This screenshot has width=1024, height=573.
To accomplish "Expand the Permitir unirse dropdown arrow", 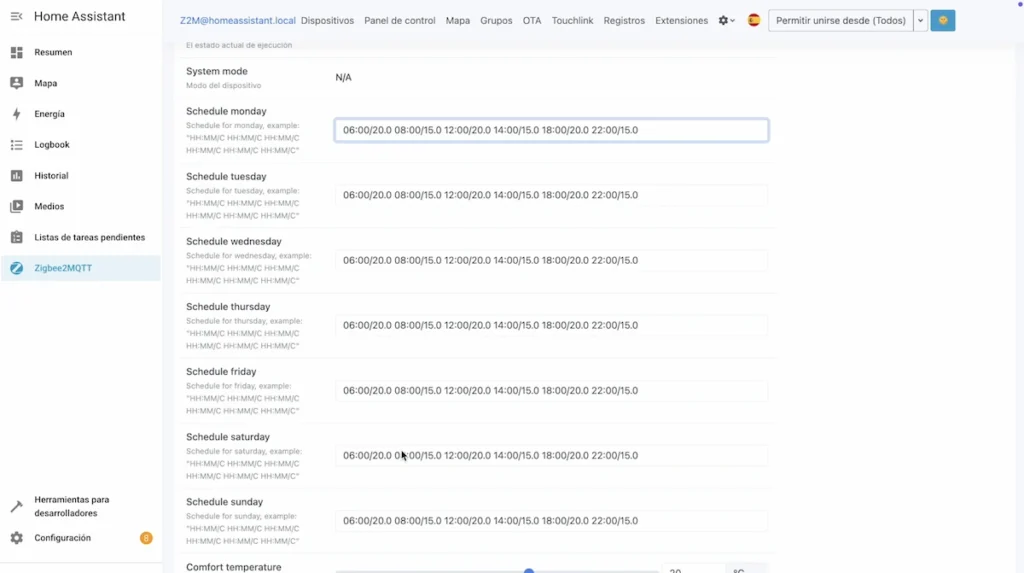I will [x=920, y=20].
